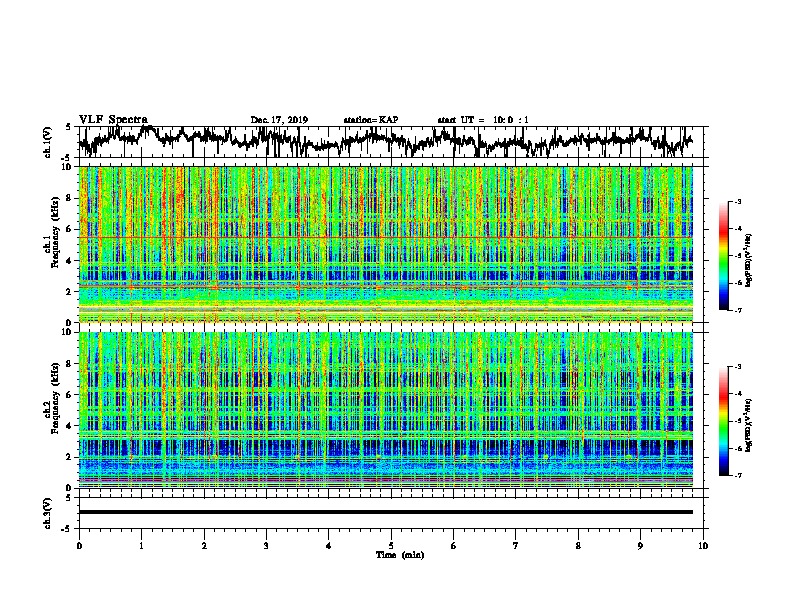
Task: Click tick label "0" on the time axis
Action: 79,546
